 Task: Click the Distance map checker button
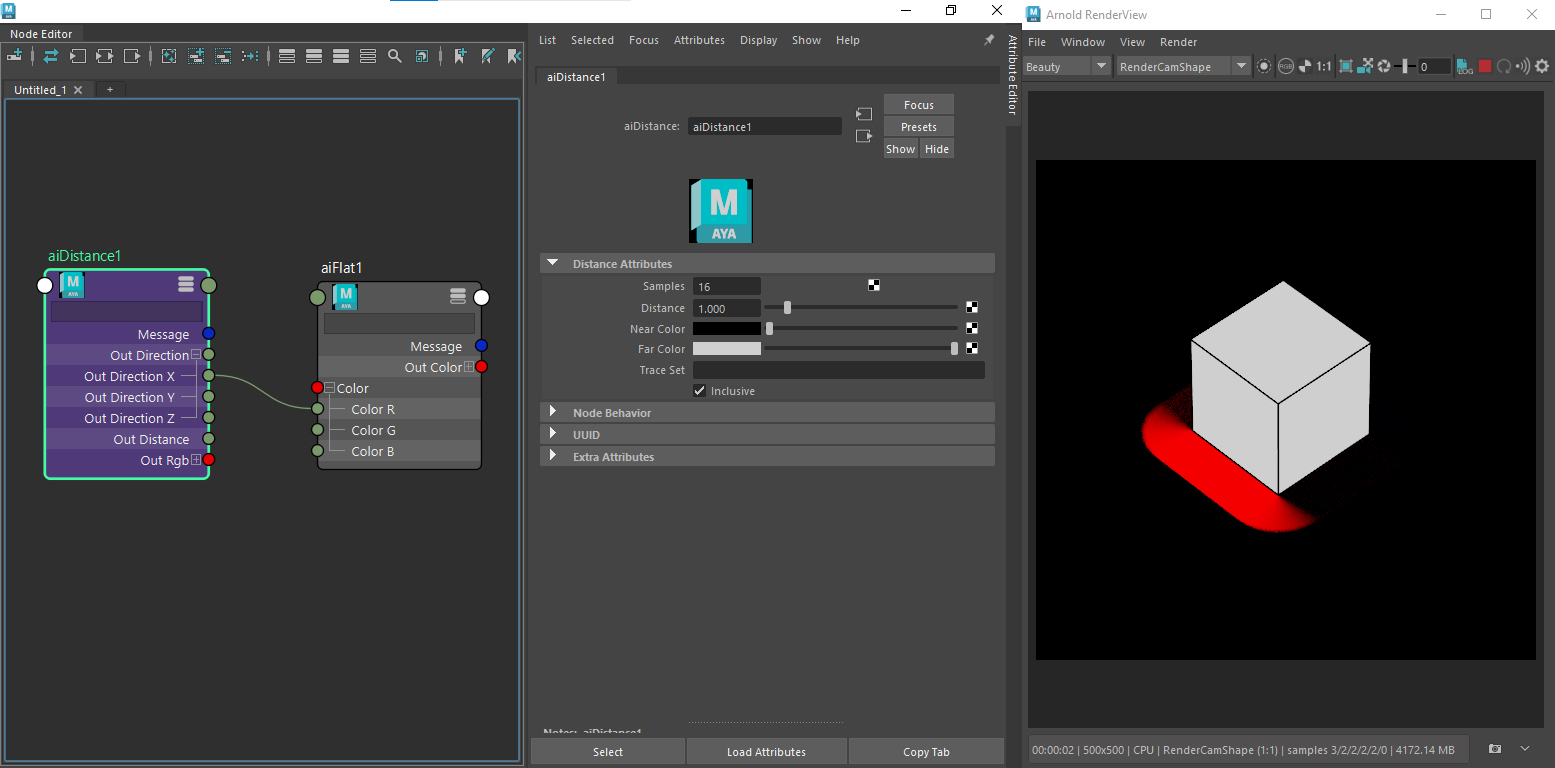[x=972, y=308]
